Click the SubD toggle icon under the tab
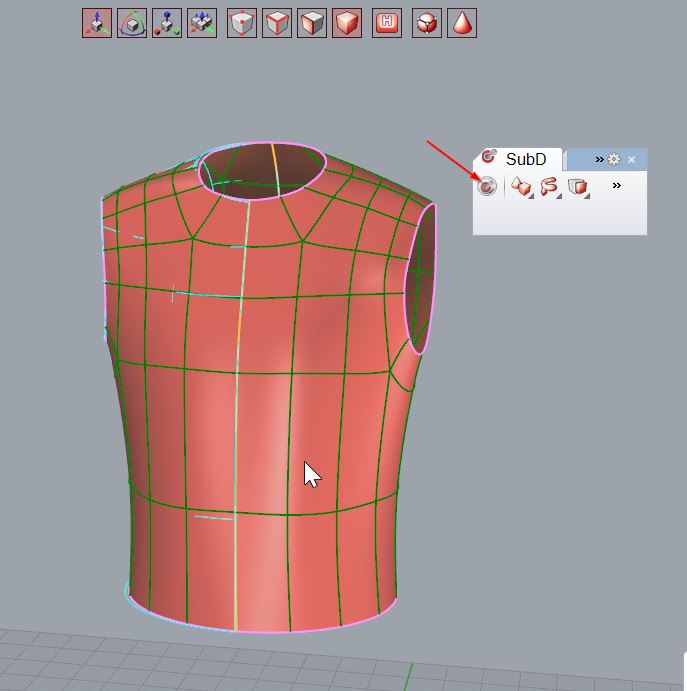 [x=487, y=186]
